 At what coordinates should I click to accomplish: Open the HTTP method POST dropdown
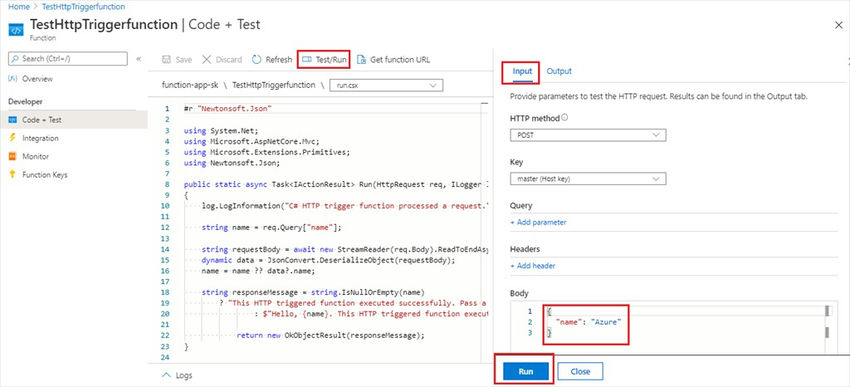pos(588,135)
